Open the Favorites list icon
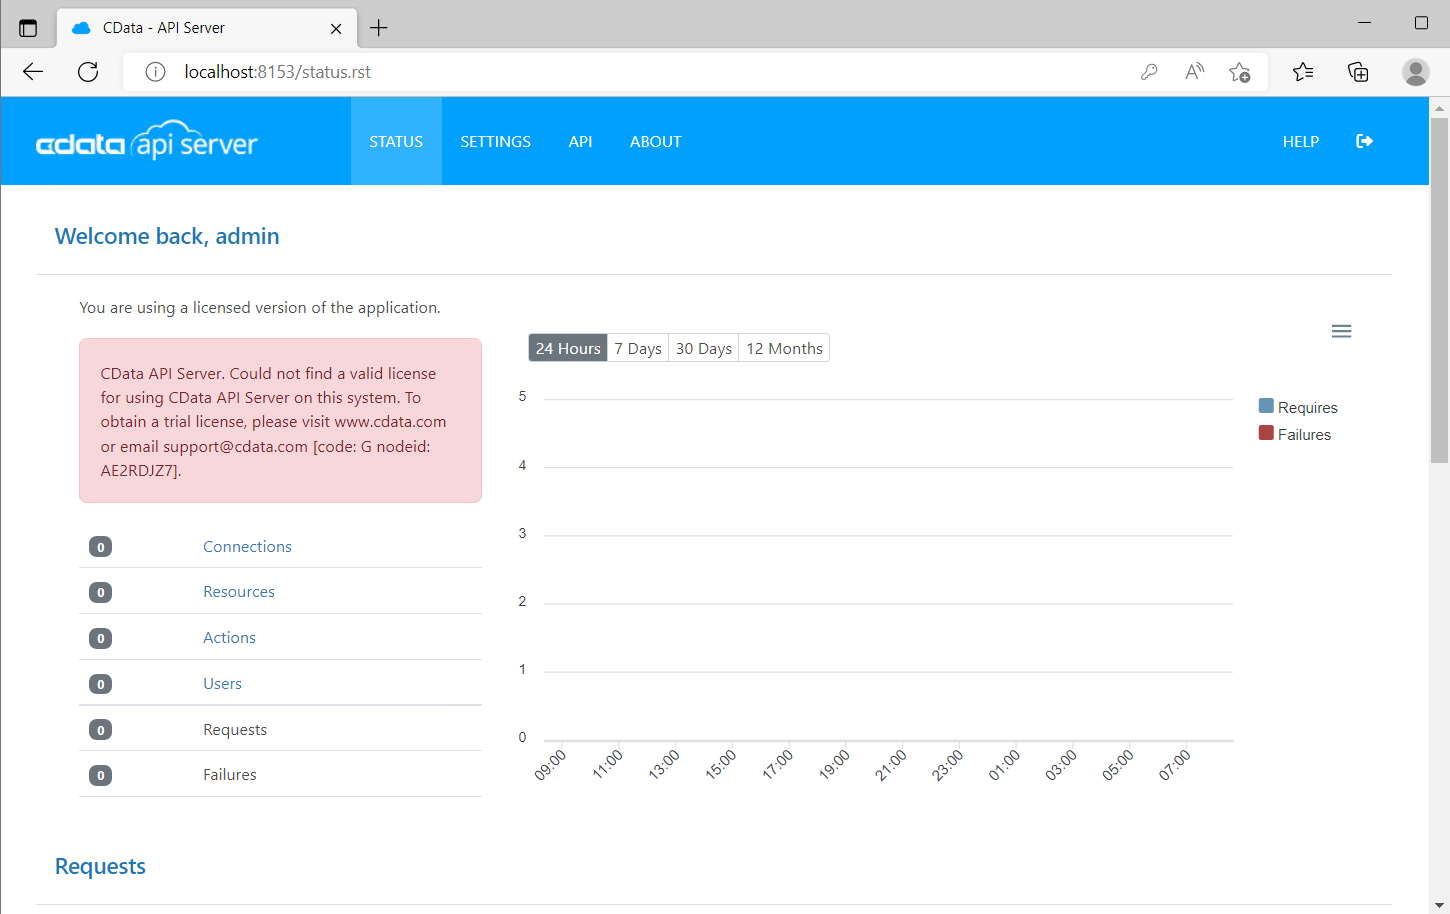 [x=1303, y=72]
